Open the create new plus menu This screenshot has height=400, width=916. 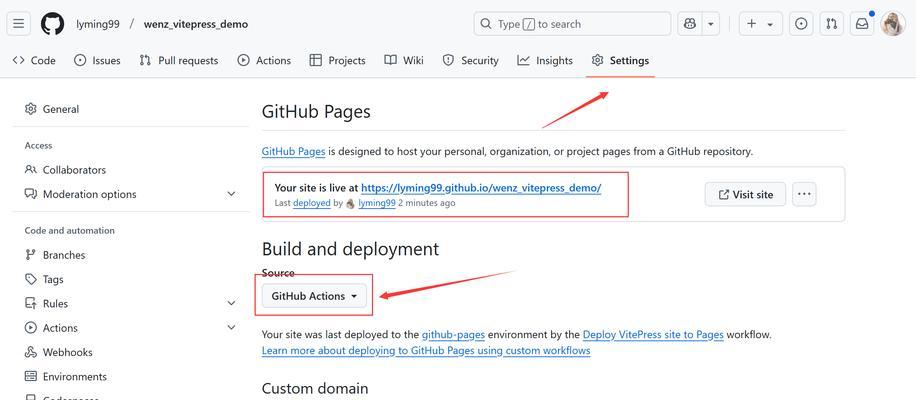(760, 24)
